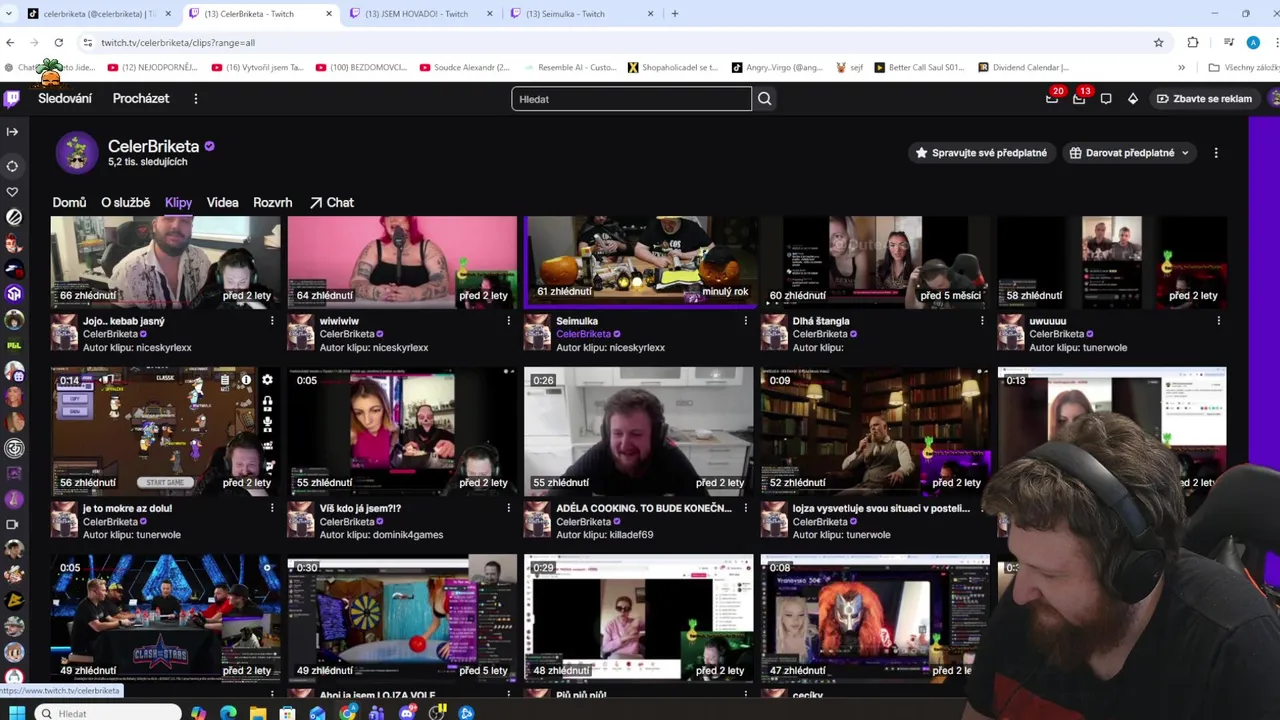
Task: Open the Rozvrh tab
Action: (x=272, y=203)
